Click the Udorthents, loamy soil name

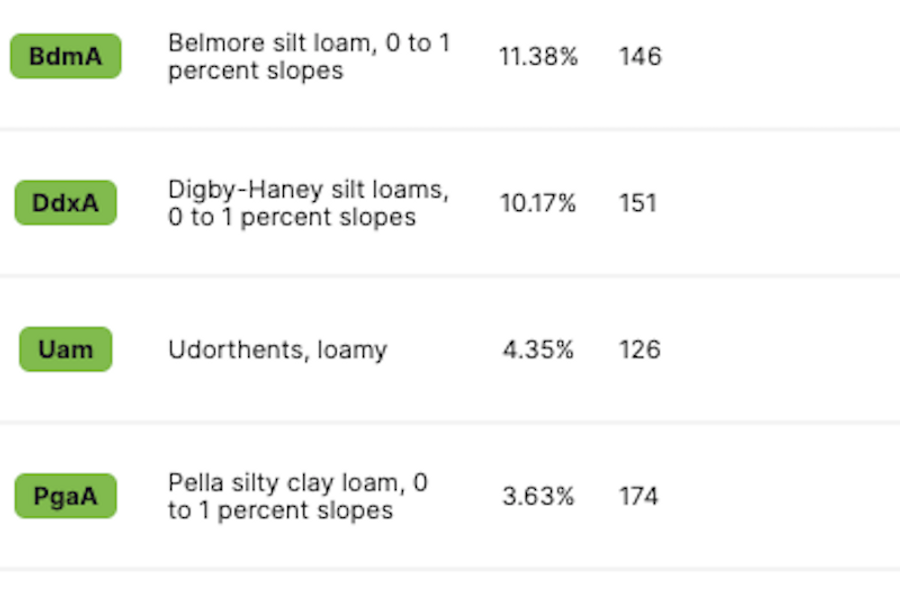click(277, 350)
